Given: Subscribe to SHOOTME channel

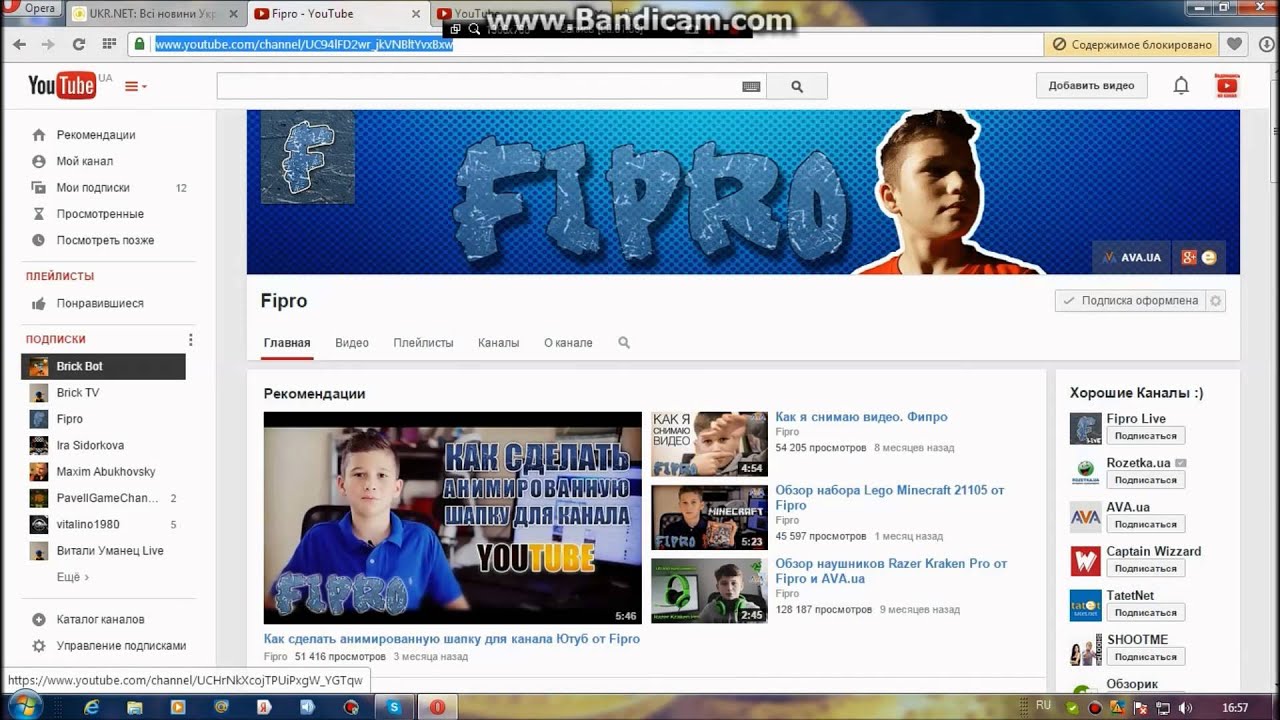Looking at the screenshot, I should pyautogui.click(x=1146, y=657).
